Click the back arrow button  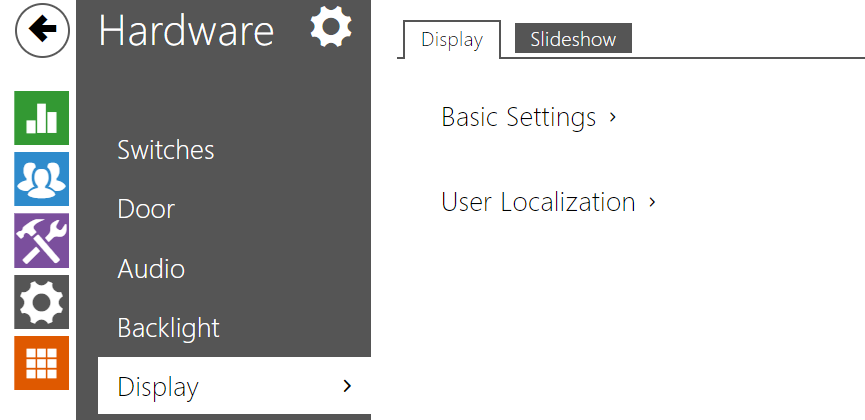tap(42, 30)
